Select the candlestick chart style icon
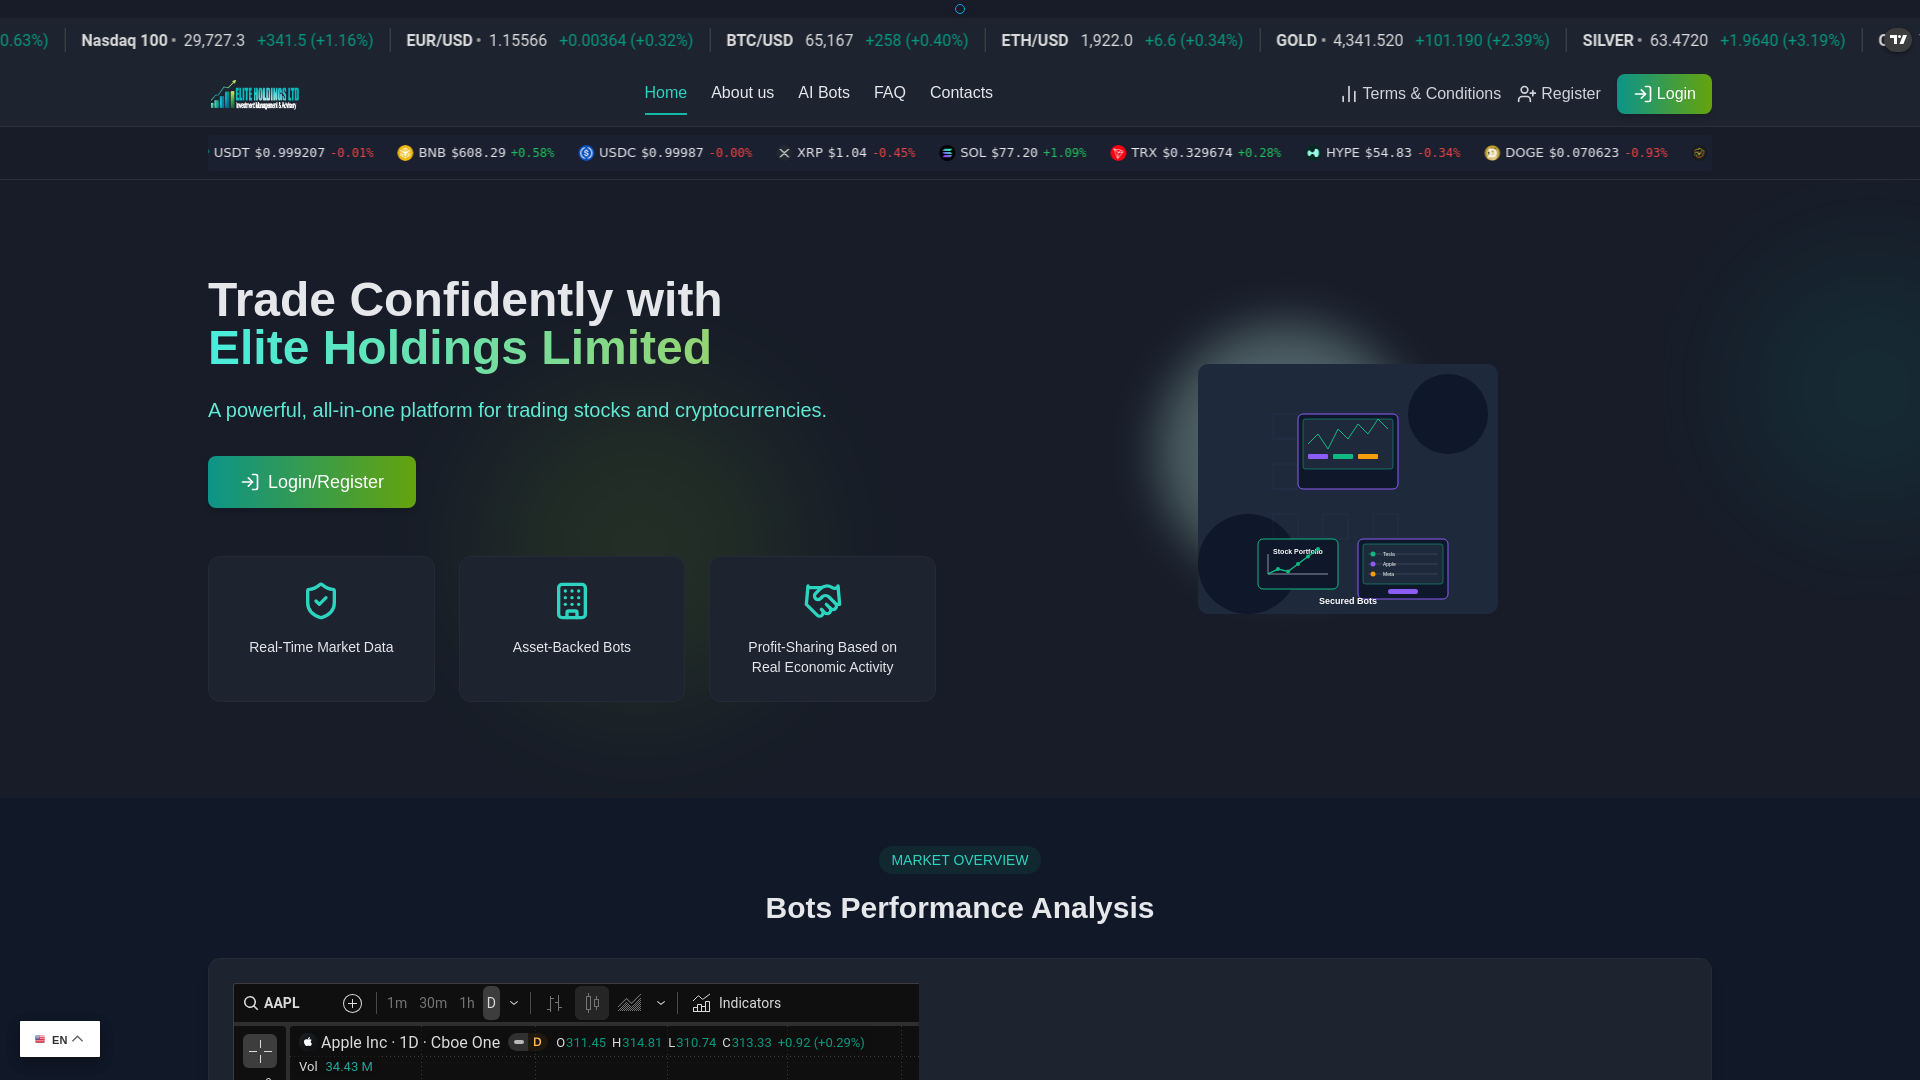Image resolution: width=1920 pixels, height=1080 pixels. [592, 1003]
